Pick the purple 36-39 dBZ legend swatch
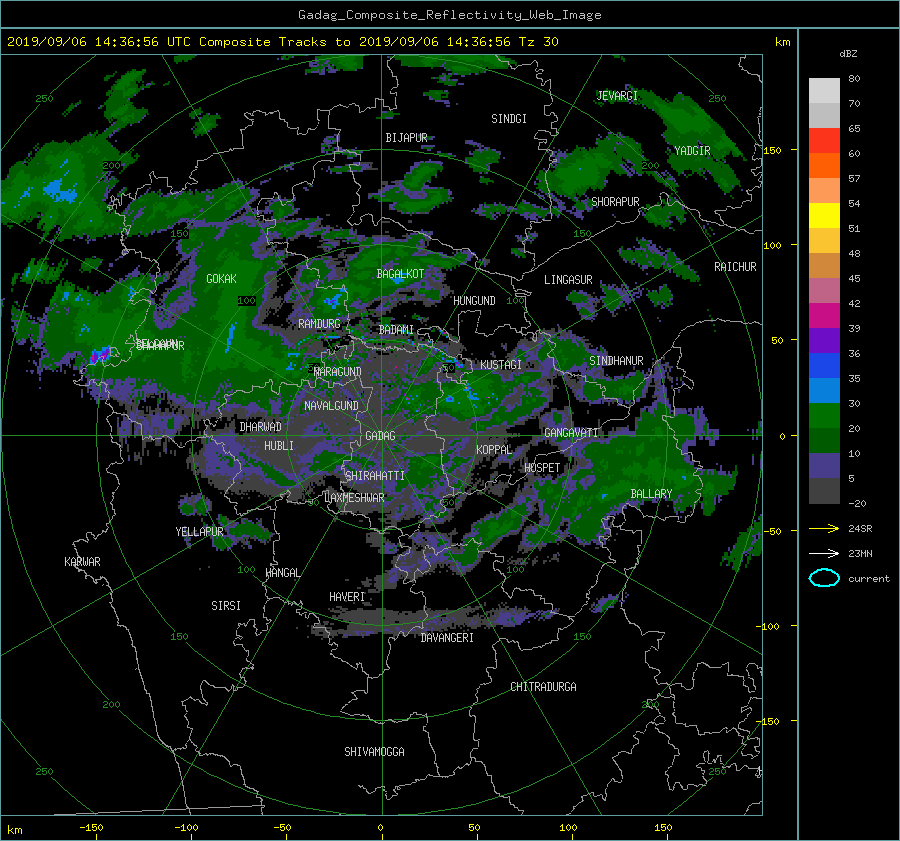The width and height of the screenshot is (900, 841). [x=824, y=341]
